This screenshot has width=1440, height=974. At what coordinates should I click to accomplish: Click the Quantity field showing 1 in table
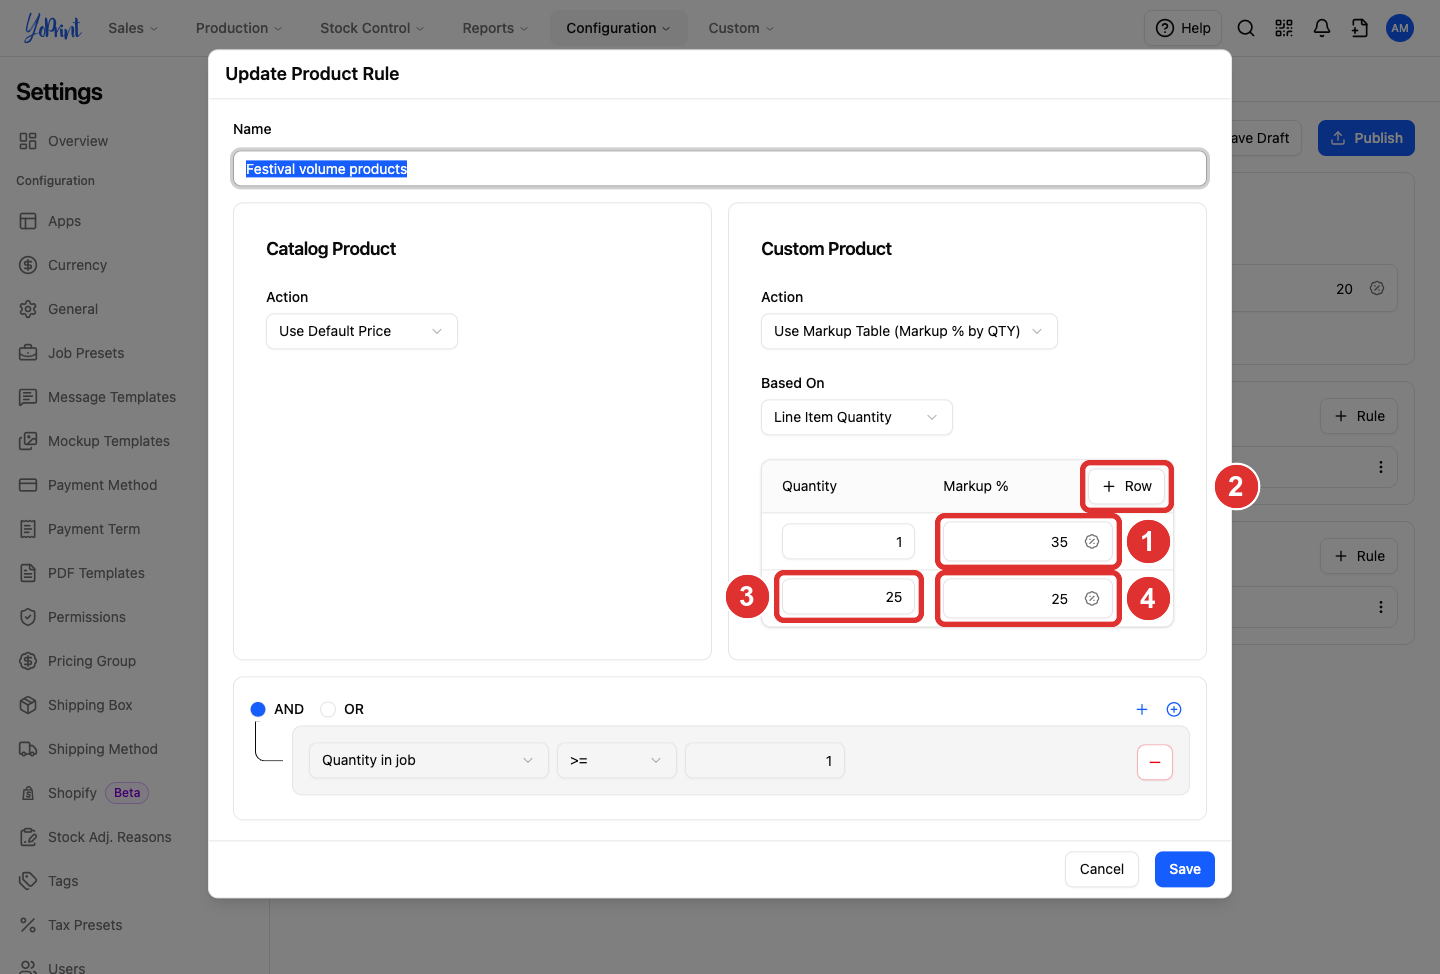848,542
